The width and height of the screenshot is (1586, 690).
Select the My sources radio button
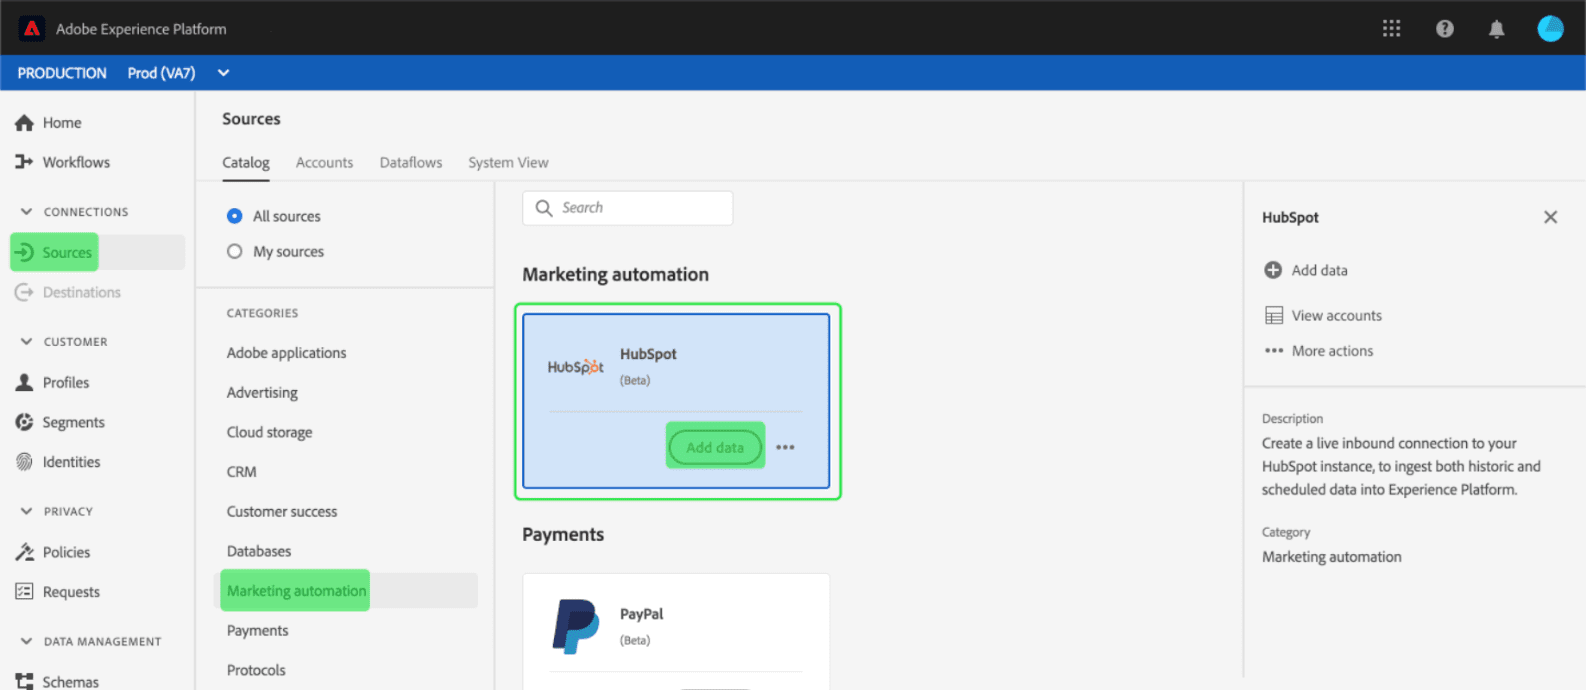[234, 251]
